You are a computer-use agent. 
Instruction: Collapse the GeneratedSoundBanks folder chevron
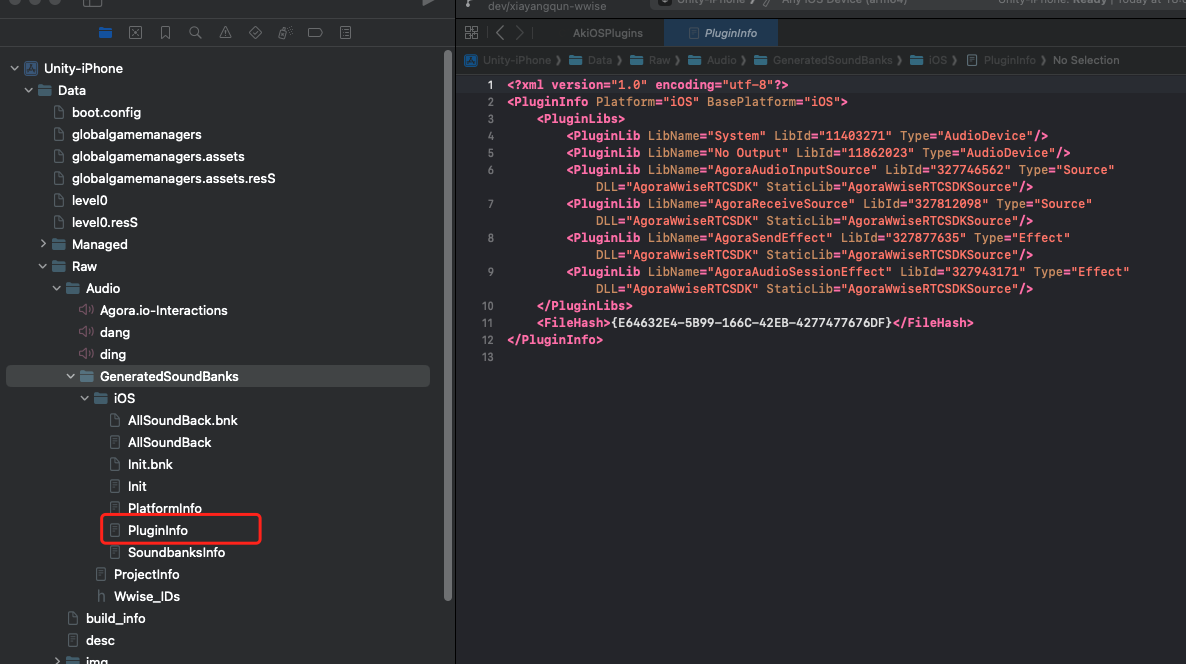pos(70,376)
